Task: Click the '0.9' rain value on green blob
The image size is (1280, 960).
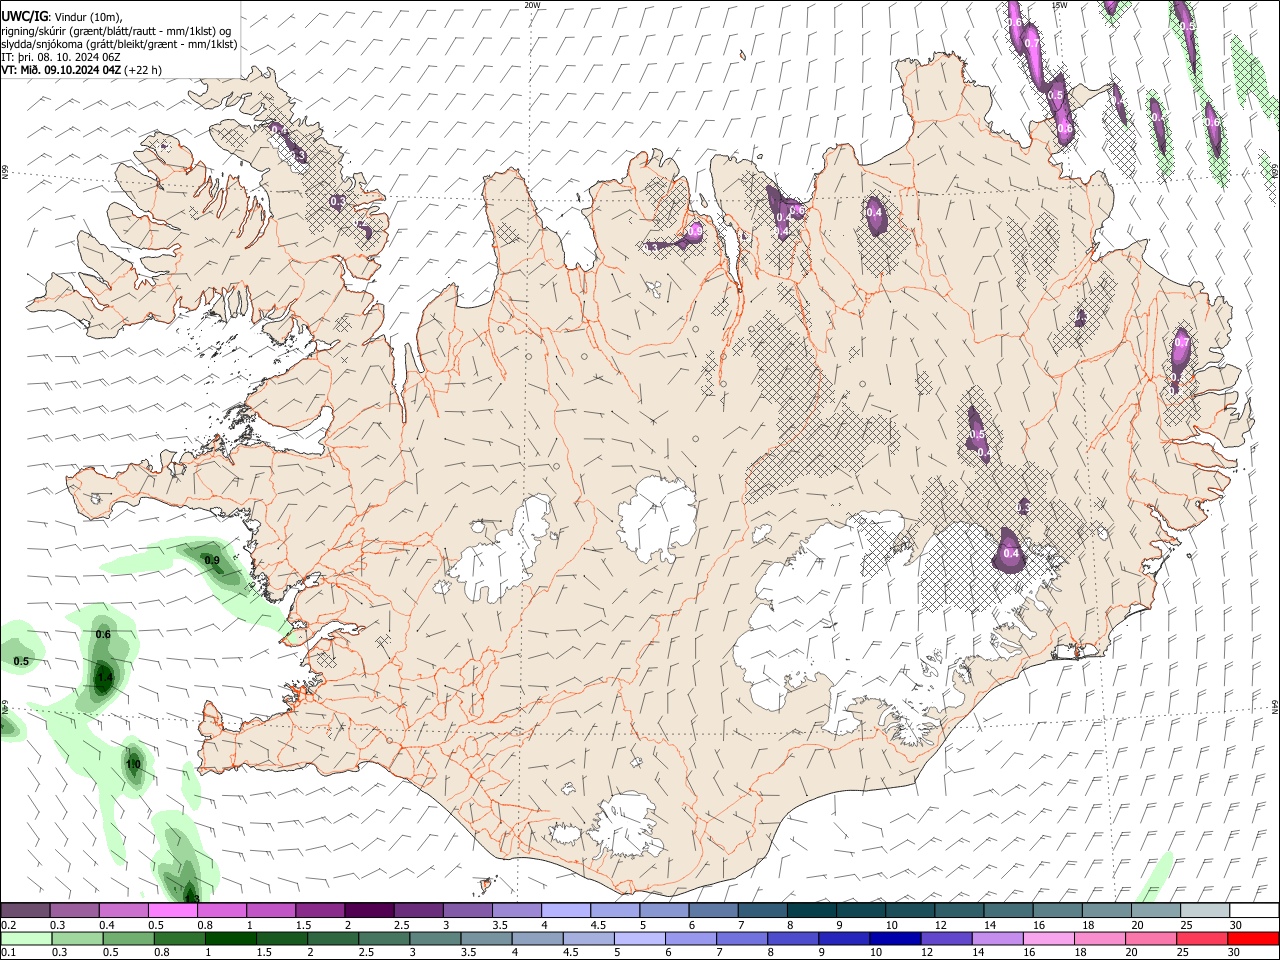Action: (x=212, y=560)
